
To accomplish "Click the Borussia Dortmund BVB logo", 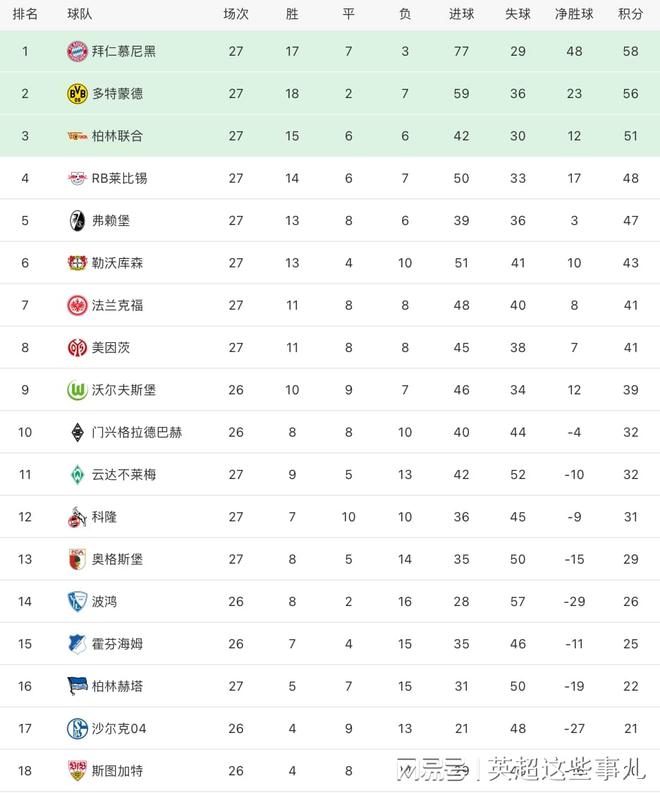I will tap(76, 93).
